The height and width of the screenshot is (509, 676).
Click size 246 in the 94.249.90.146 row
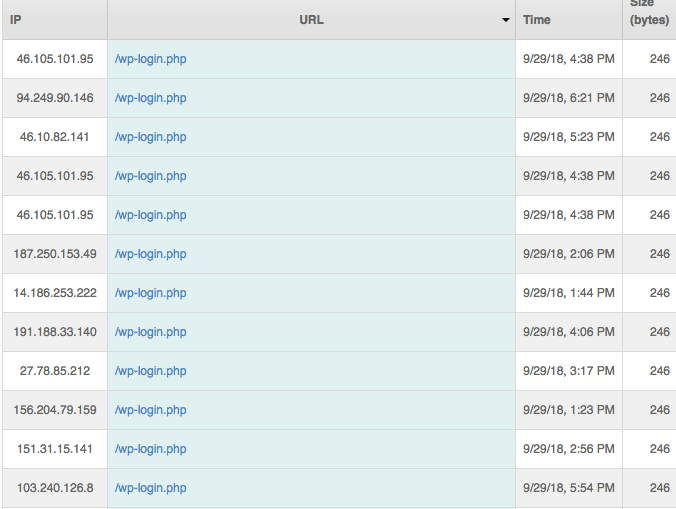[x=660, y=98]
